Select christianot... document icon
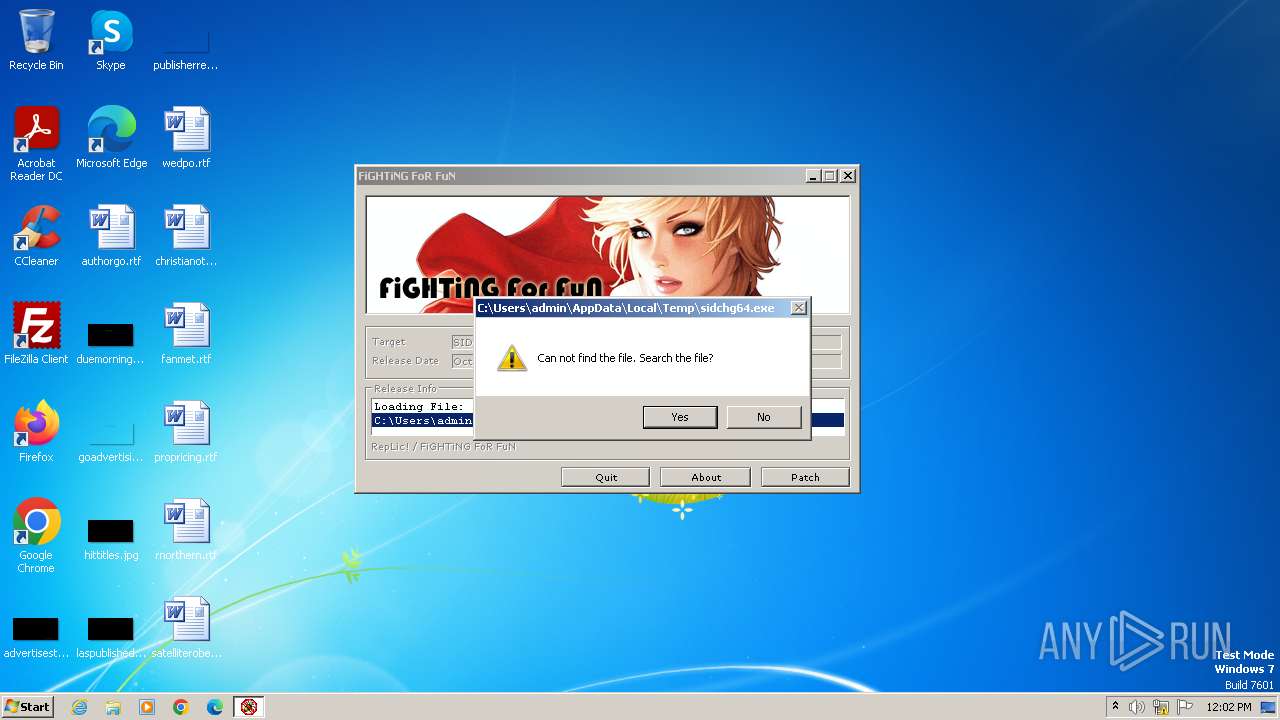The height and width of the screenshot is (720, 1280). coord(186,236)
